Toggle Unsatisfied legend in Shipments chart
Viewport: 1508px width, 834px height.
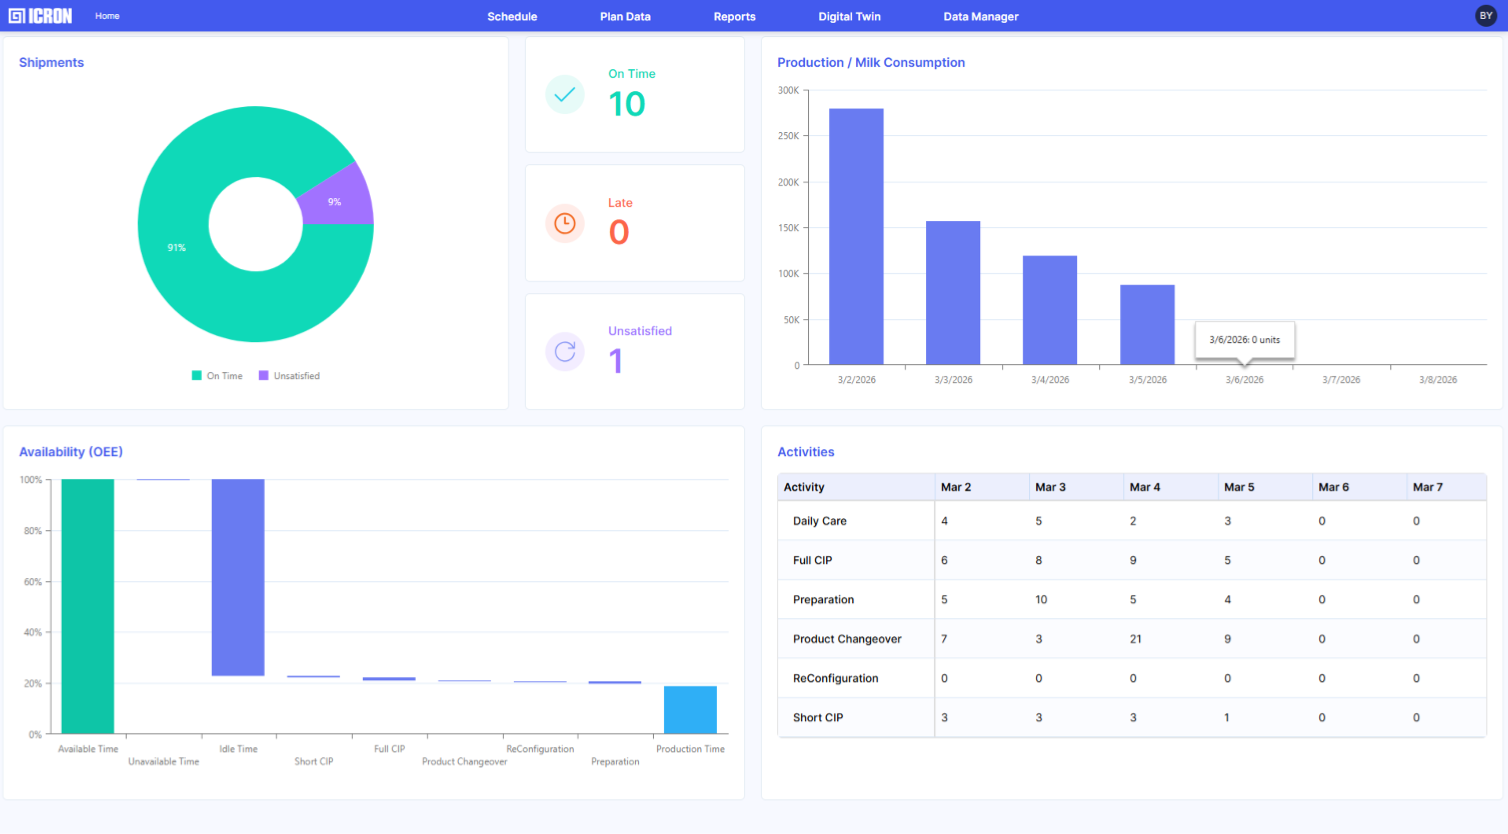[x=289, y=376]
